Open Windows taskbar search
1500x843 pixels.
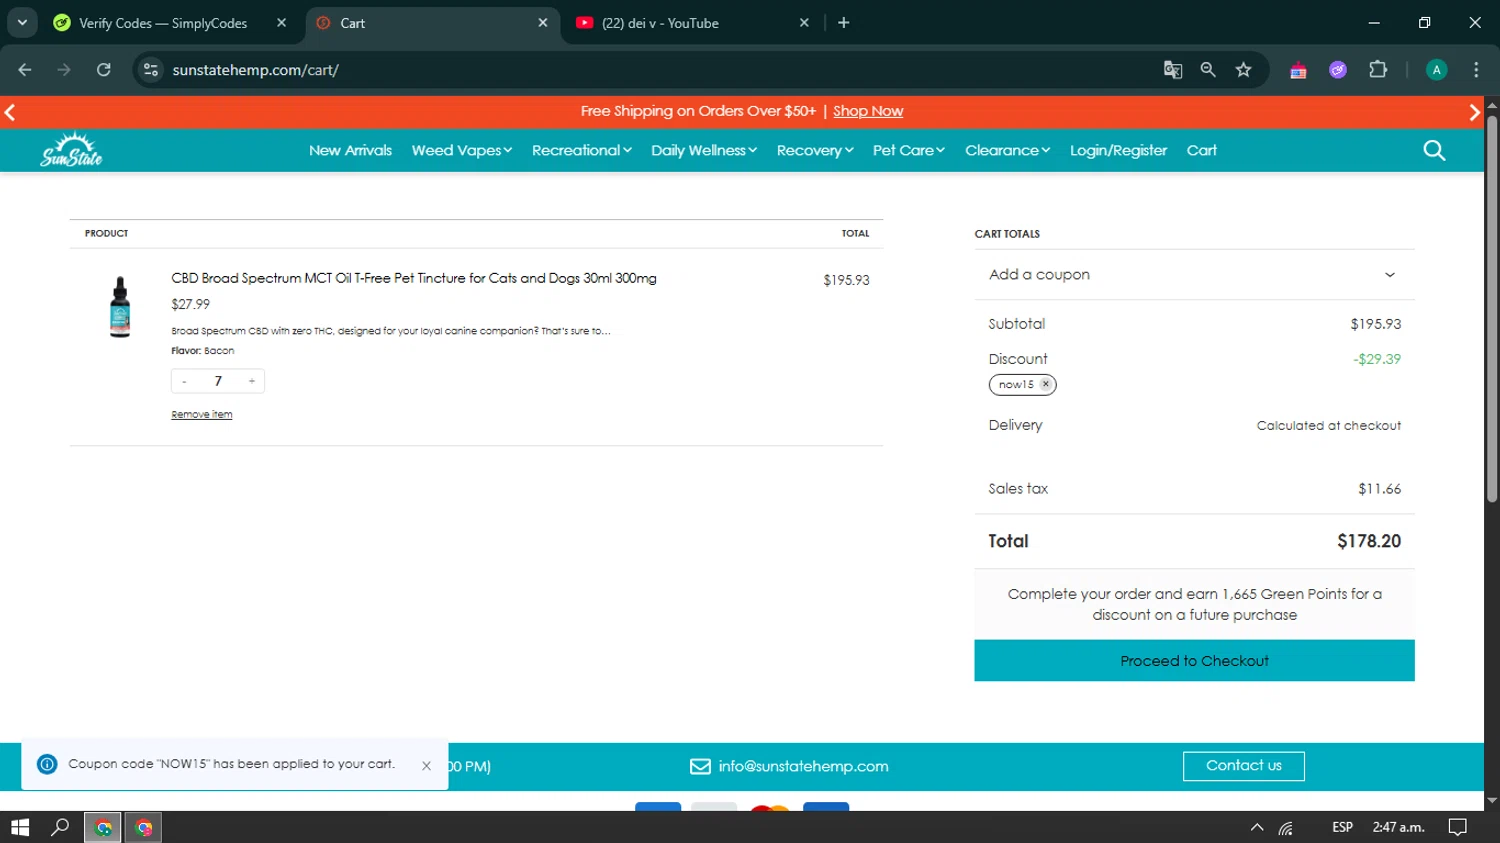[x=60, y=827]
